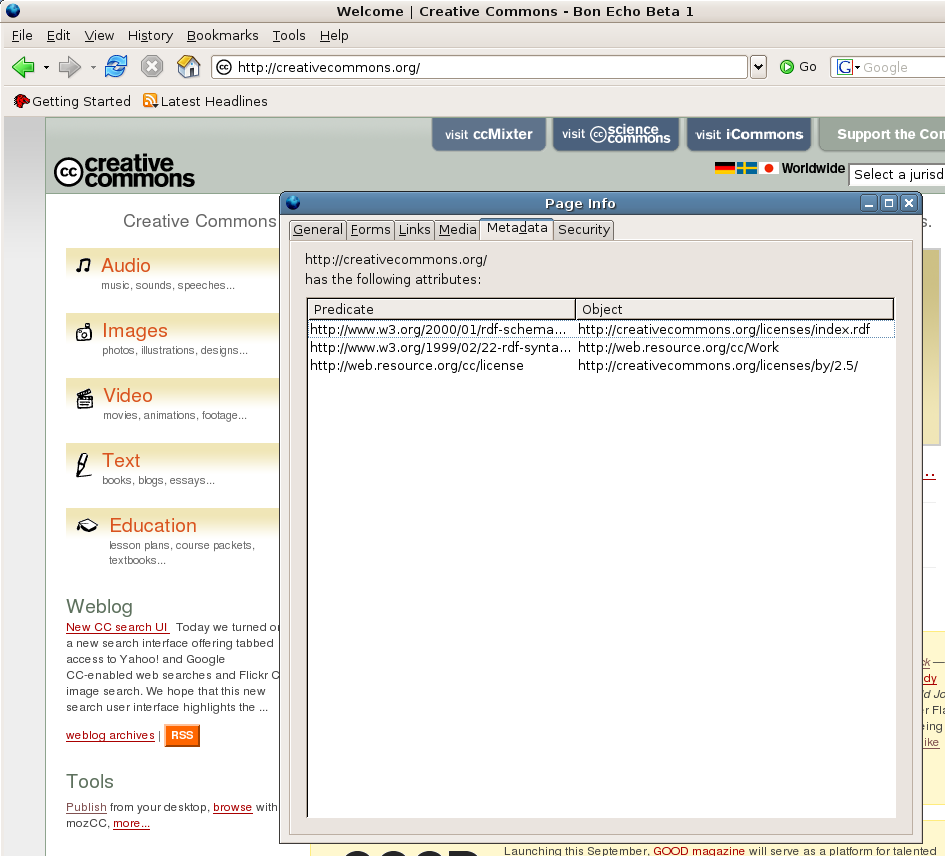Click the address bar URL field
The height and width of the screenshot is (856, 945).
[480, 67]
